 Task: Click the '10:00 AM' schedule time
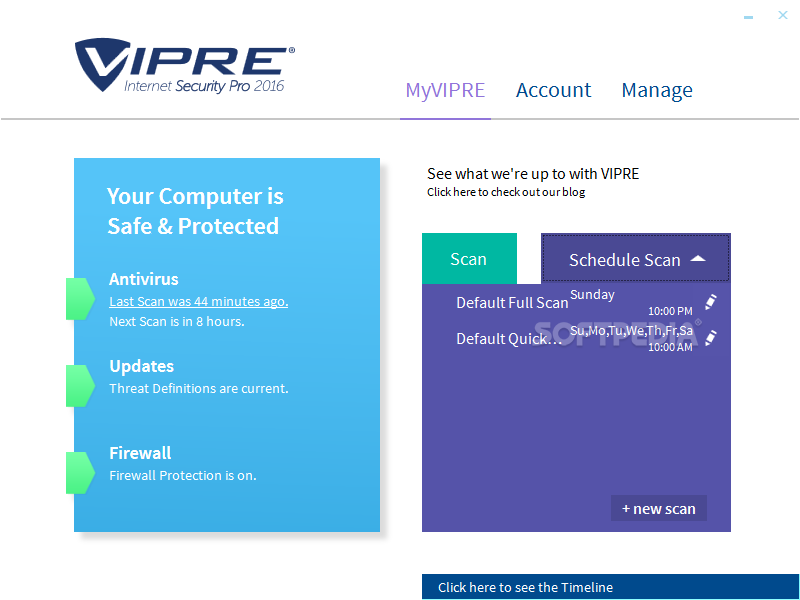pos(670,347)
